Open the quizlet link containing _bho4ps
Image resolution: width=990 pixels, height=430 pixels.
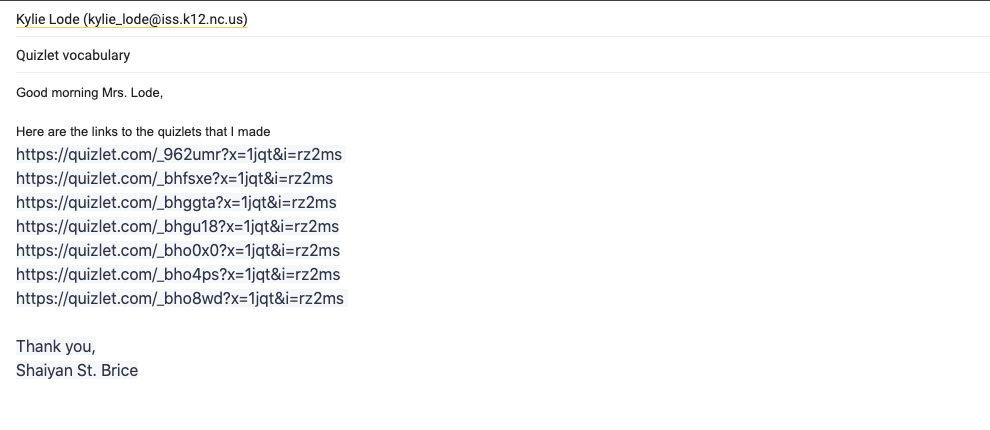(178, 275)
